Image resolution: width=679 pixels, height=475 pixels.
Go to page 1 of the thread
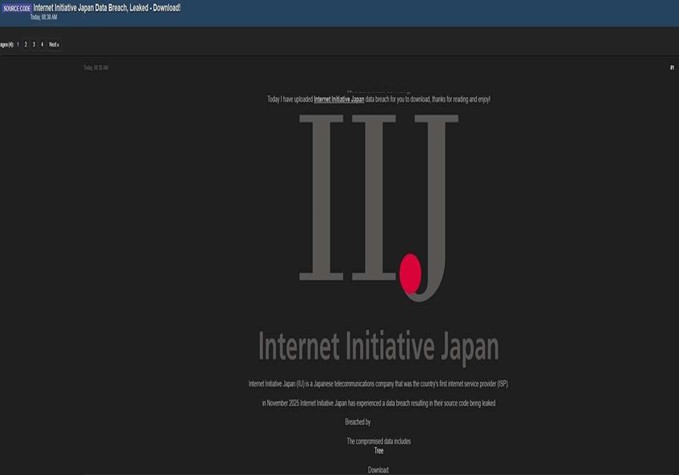point(17,45)
